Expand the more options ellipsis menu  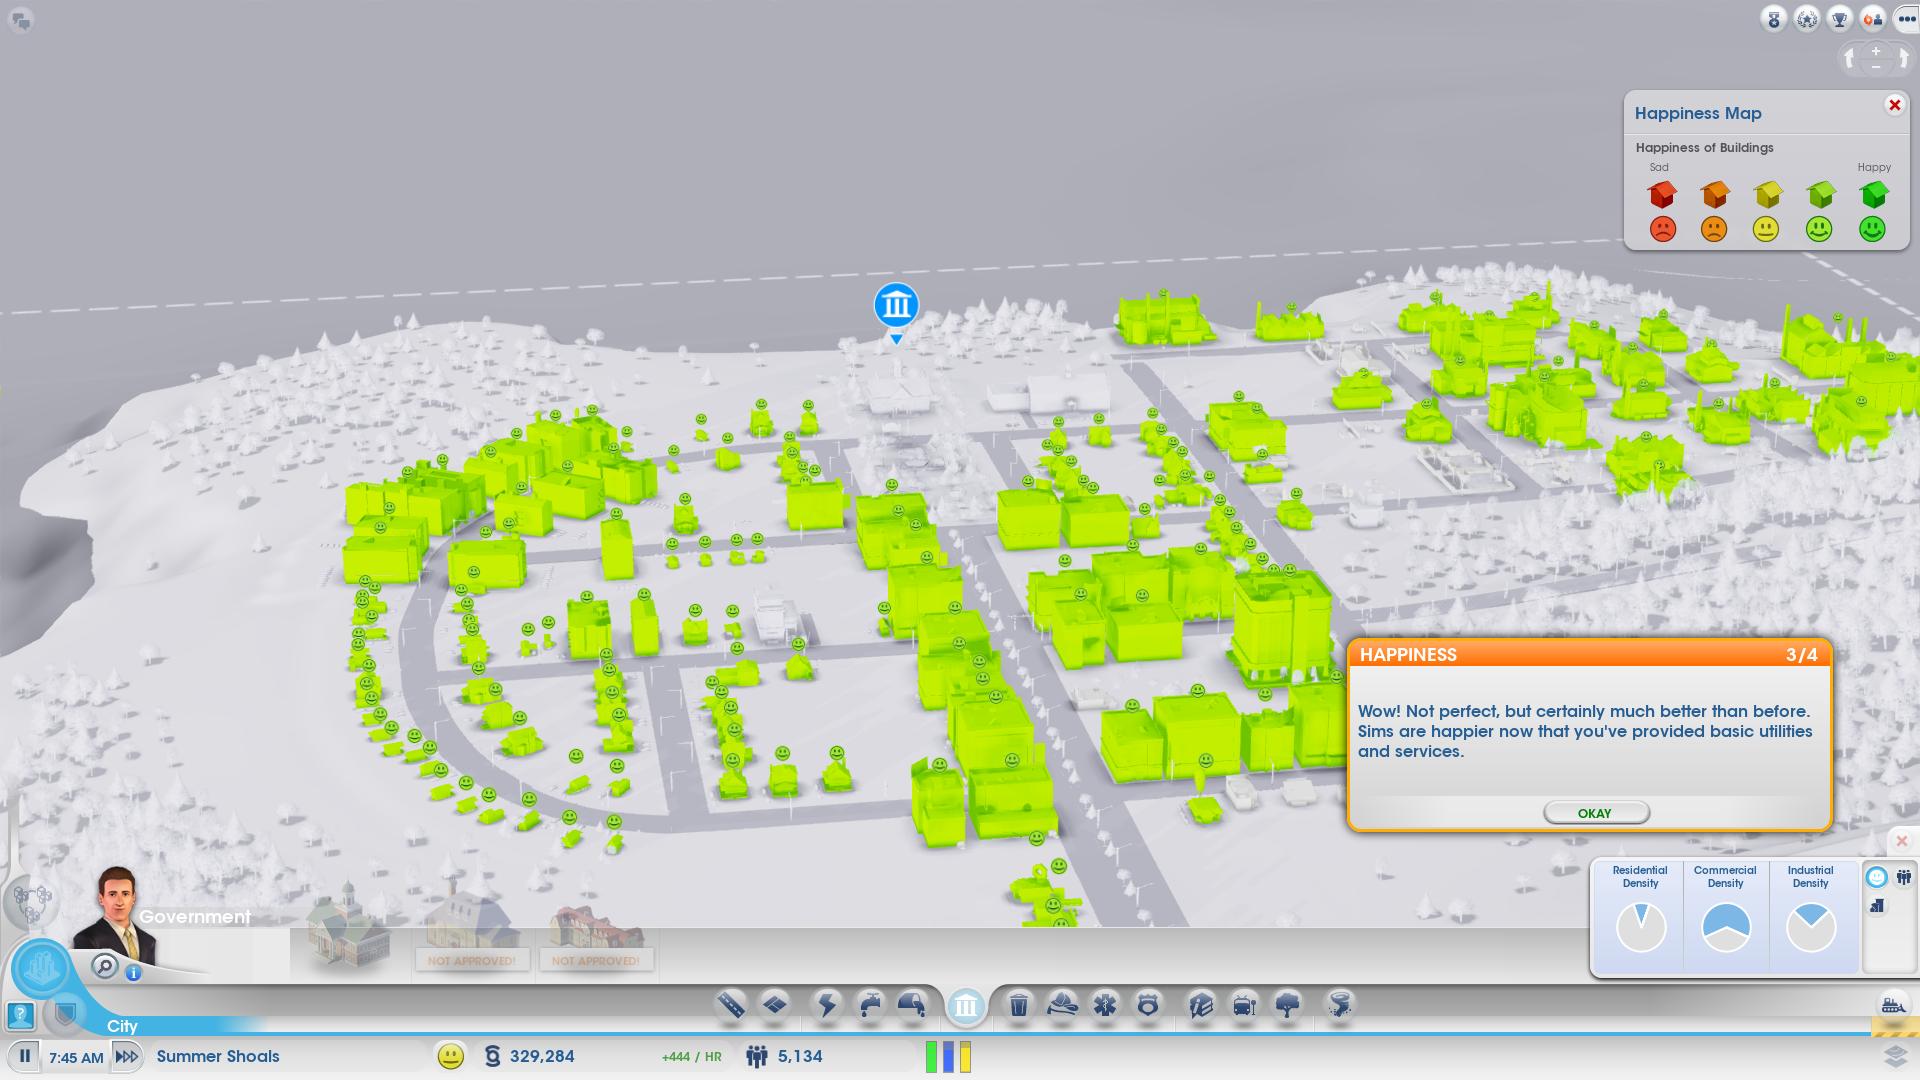click(x=1904, y=19)
